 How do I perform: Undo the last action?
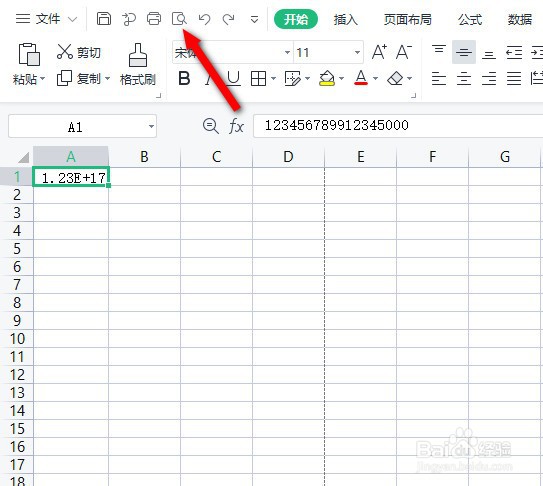[204, 19]
